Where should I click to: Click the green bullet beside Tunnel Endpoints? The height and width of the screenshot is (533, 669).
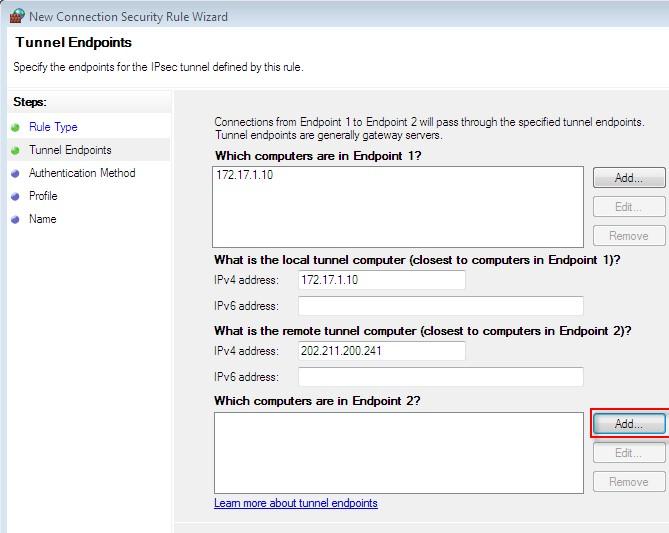coord(16,150)
